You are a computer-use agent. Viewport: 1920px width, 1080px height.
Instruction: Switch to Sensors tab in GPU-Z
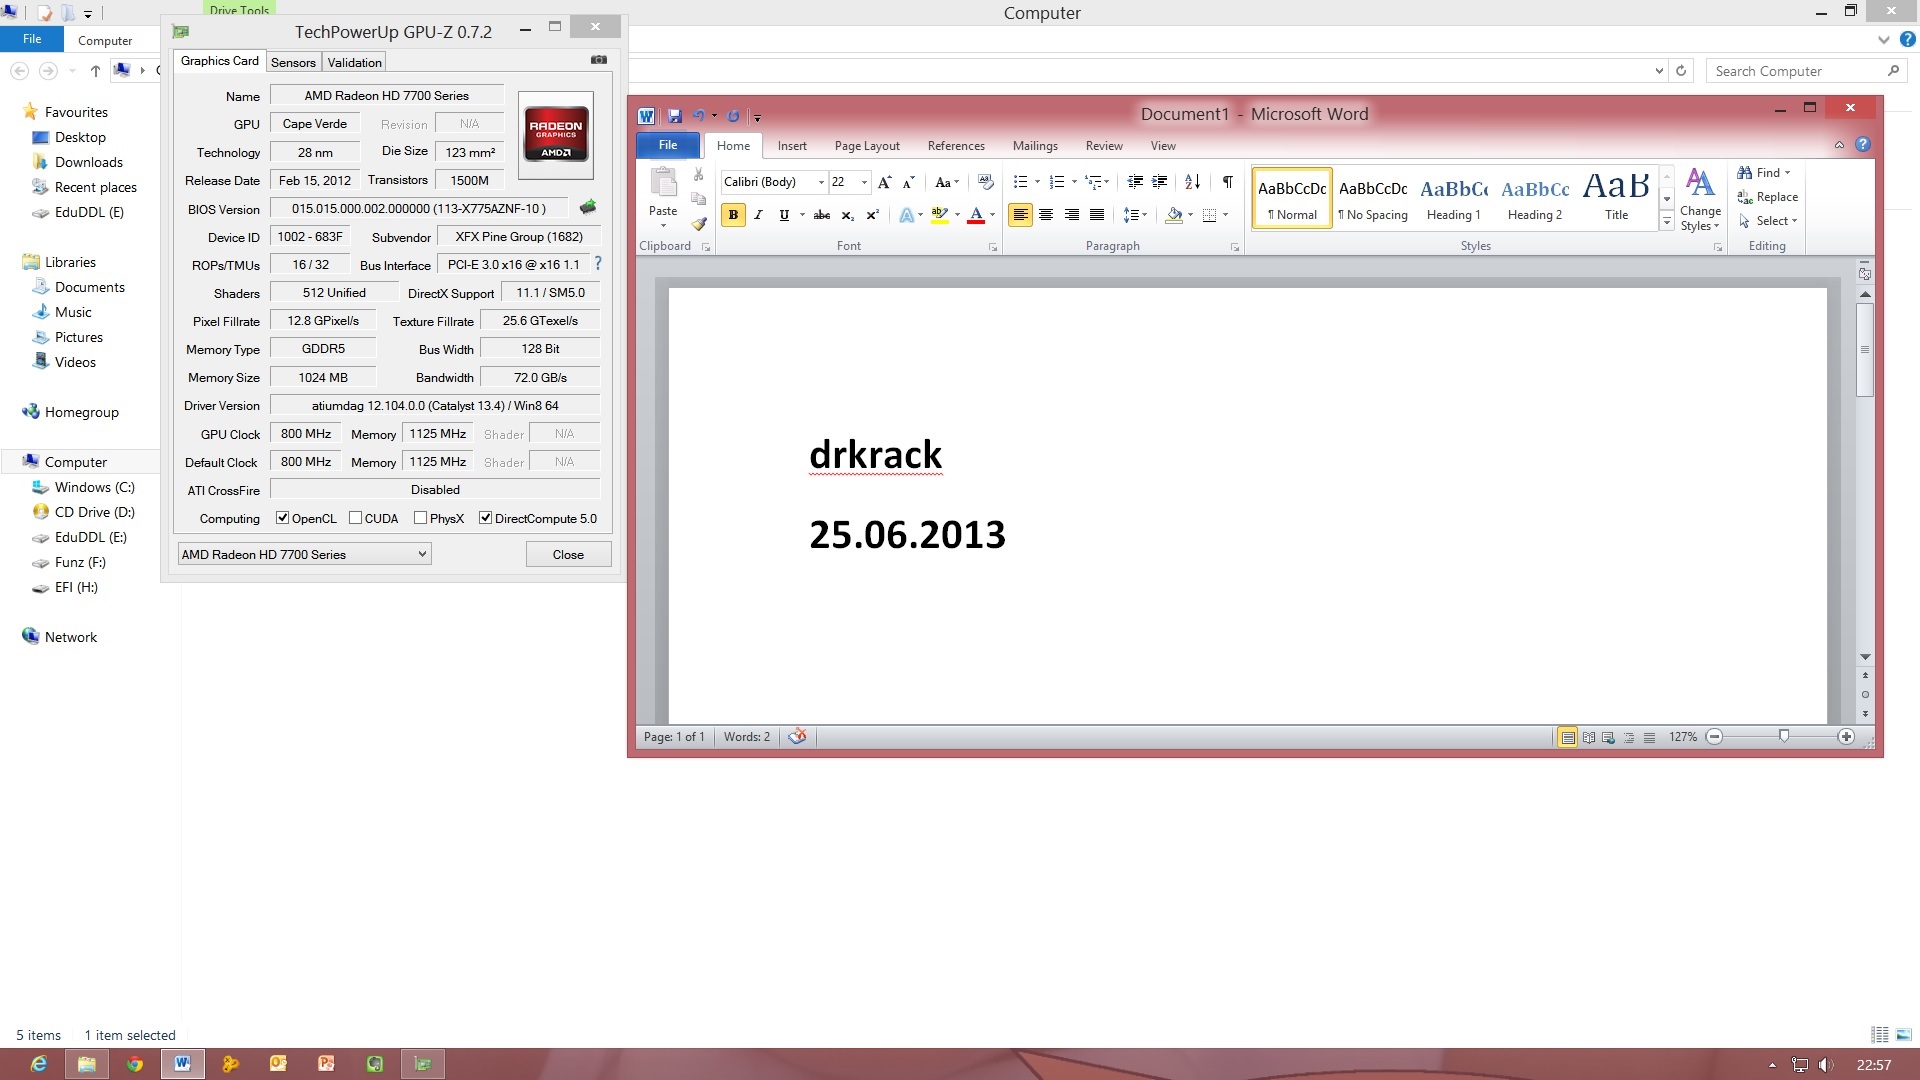(x=293, y=62)
